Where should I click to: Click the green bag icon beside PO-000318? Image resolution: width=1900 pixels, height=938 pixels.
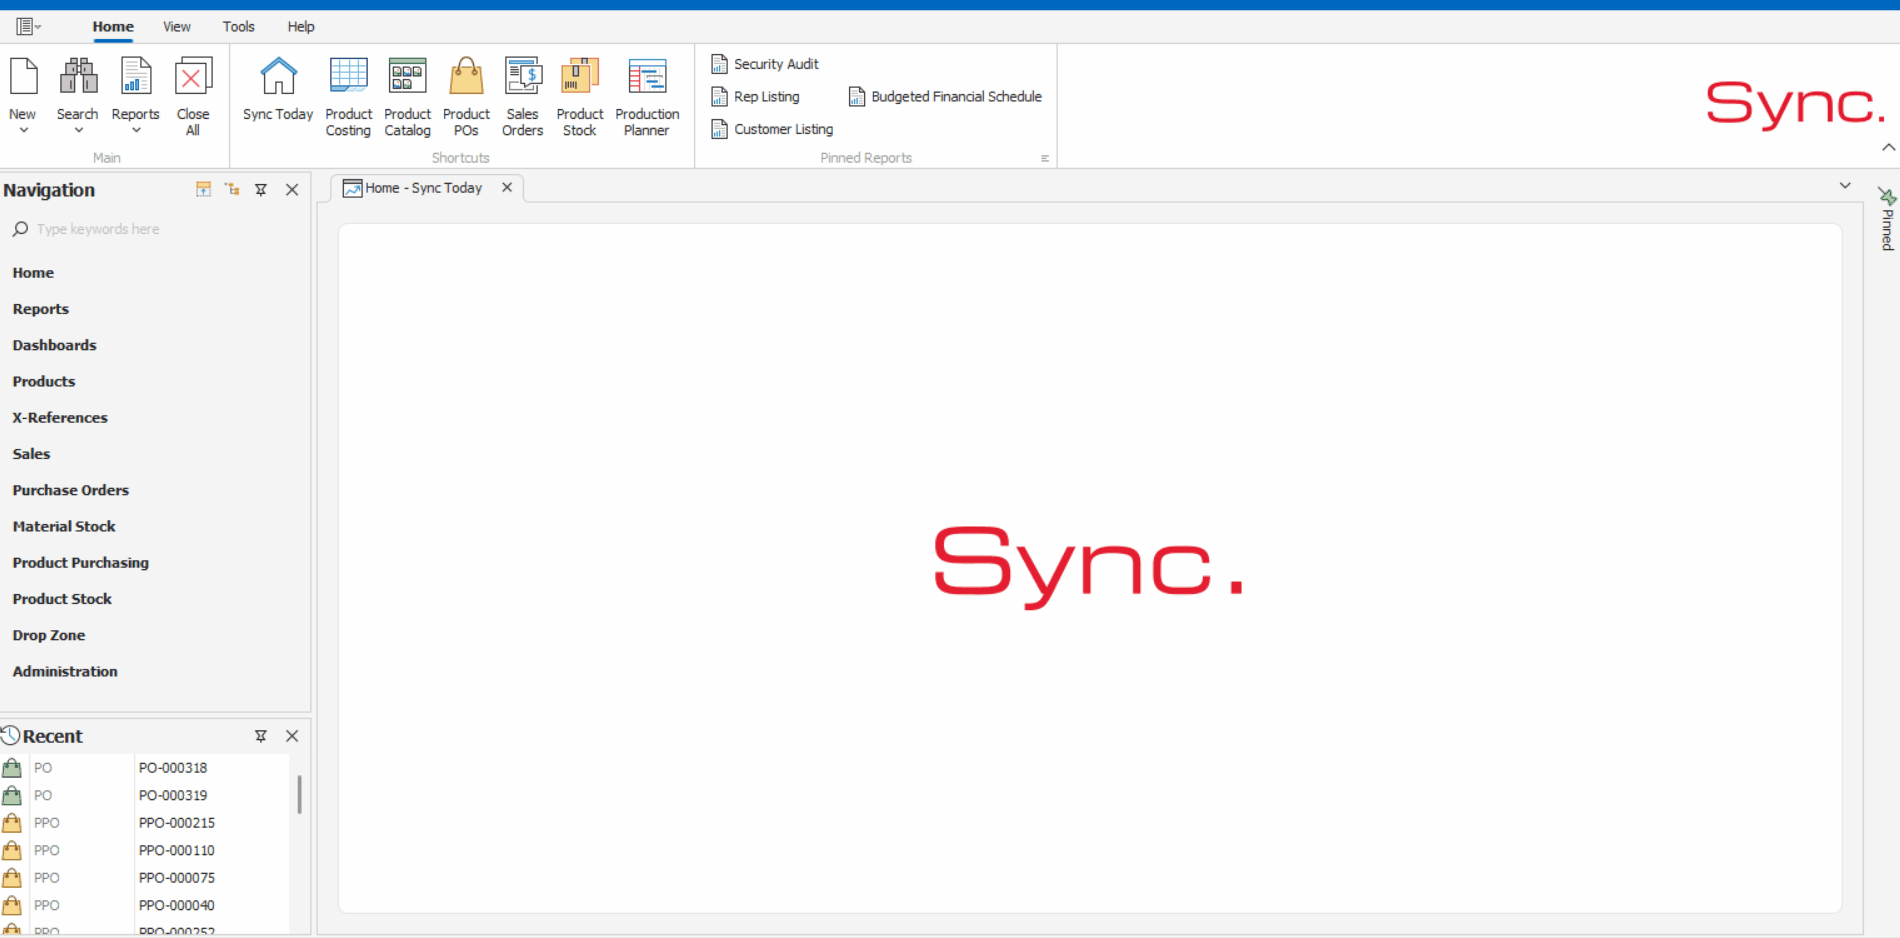(12, 768)
